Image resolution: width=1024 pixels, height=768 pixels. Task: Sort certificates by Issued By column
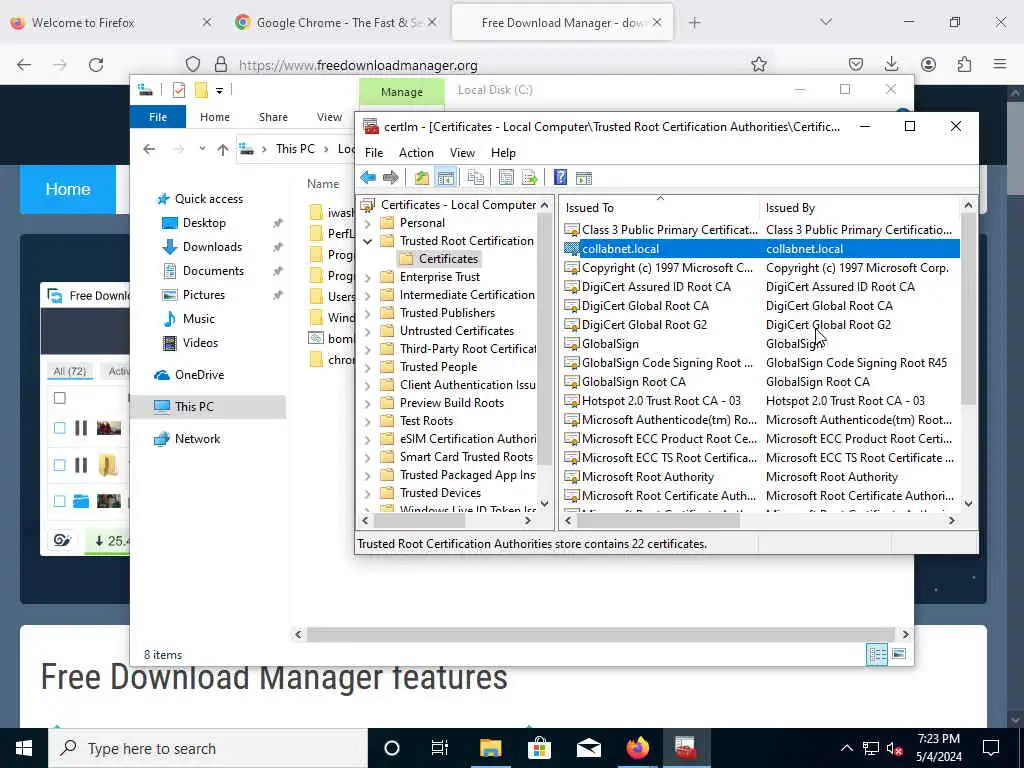coord(859,208)
